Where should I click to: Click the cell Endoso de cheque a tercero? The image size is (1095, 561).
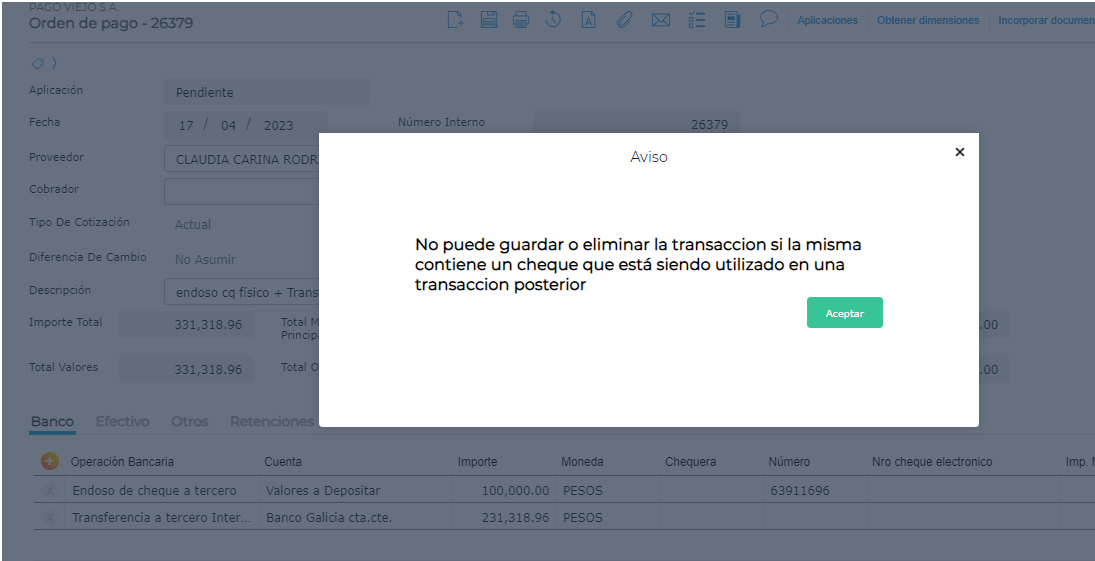pyautogui.click(x=162, y=490)
